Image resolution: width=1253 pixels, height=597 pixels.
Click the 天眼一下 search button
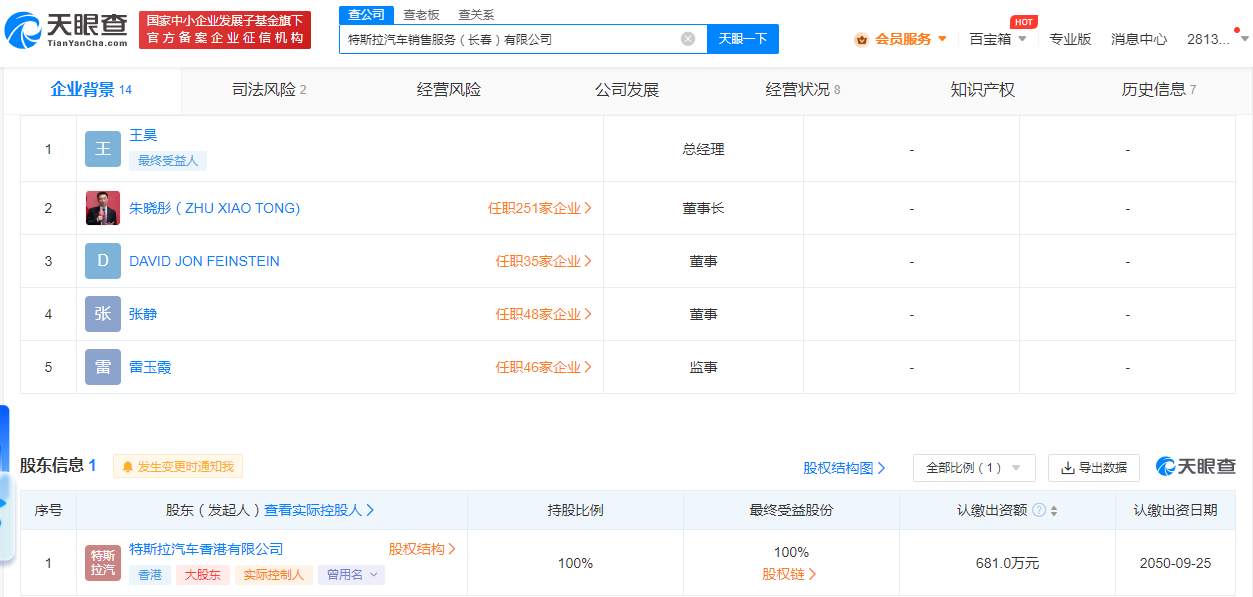(743, 39)
